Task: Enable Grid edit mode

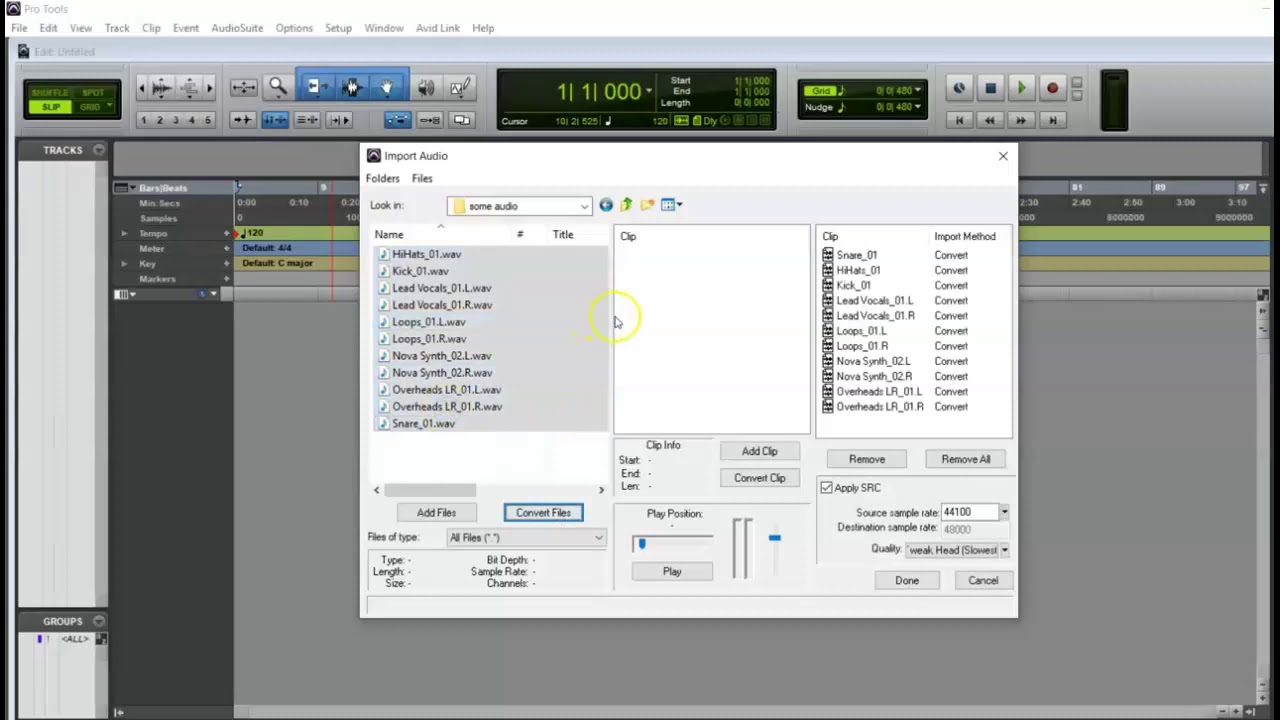Action: (x=92, y=107)
